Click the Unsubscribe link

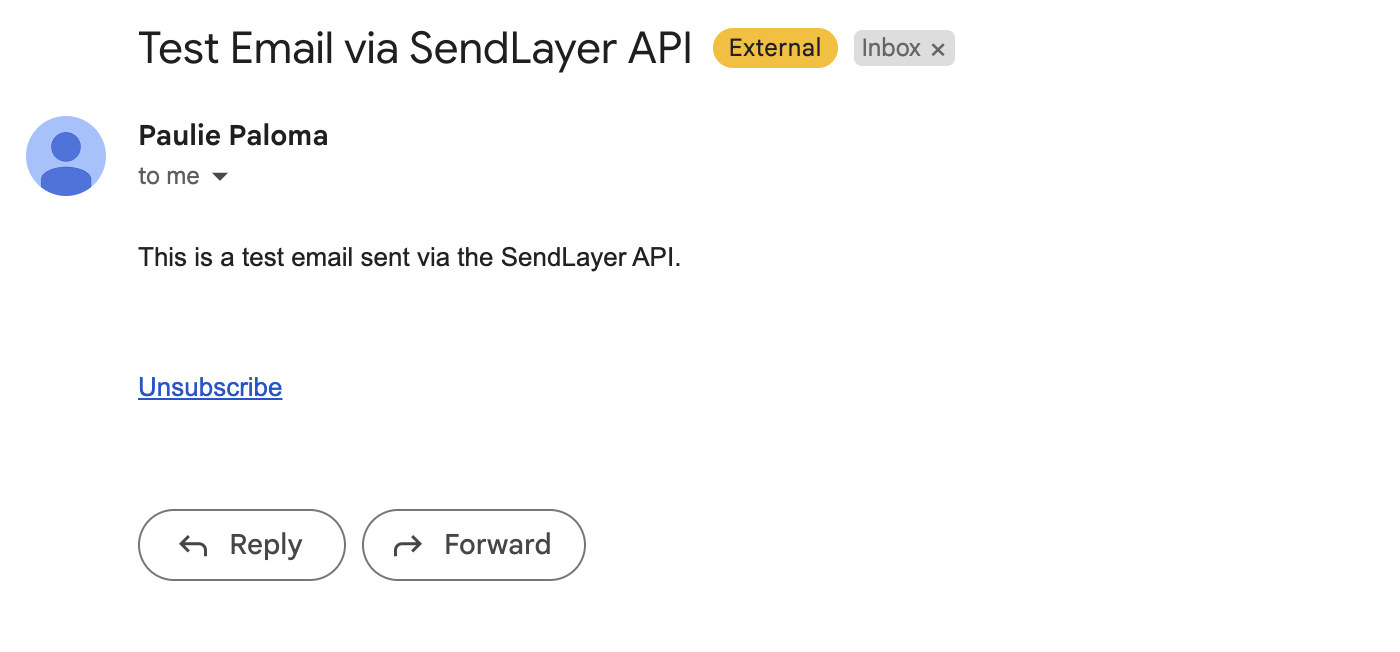coord(209,387)
